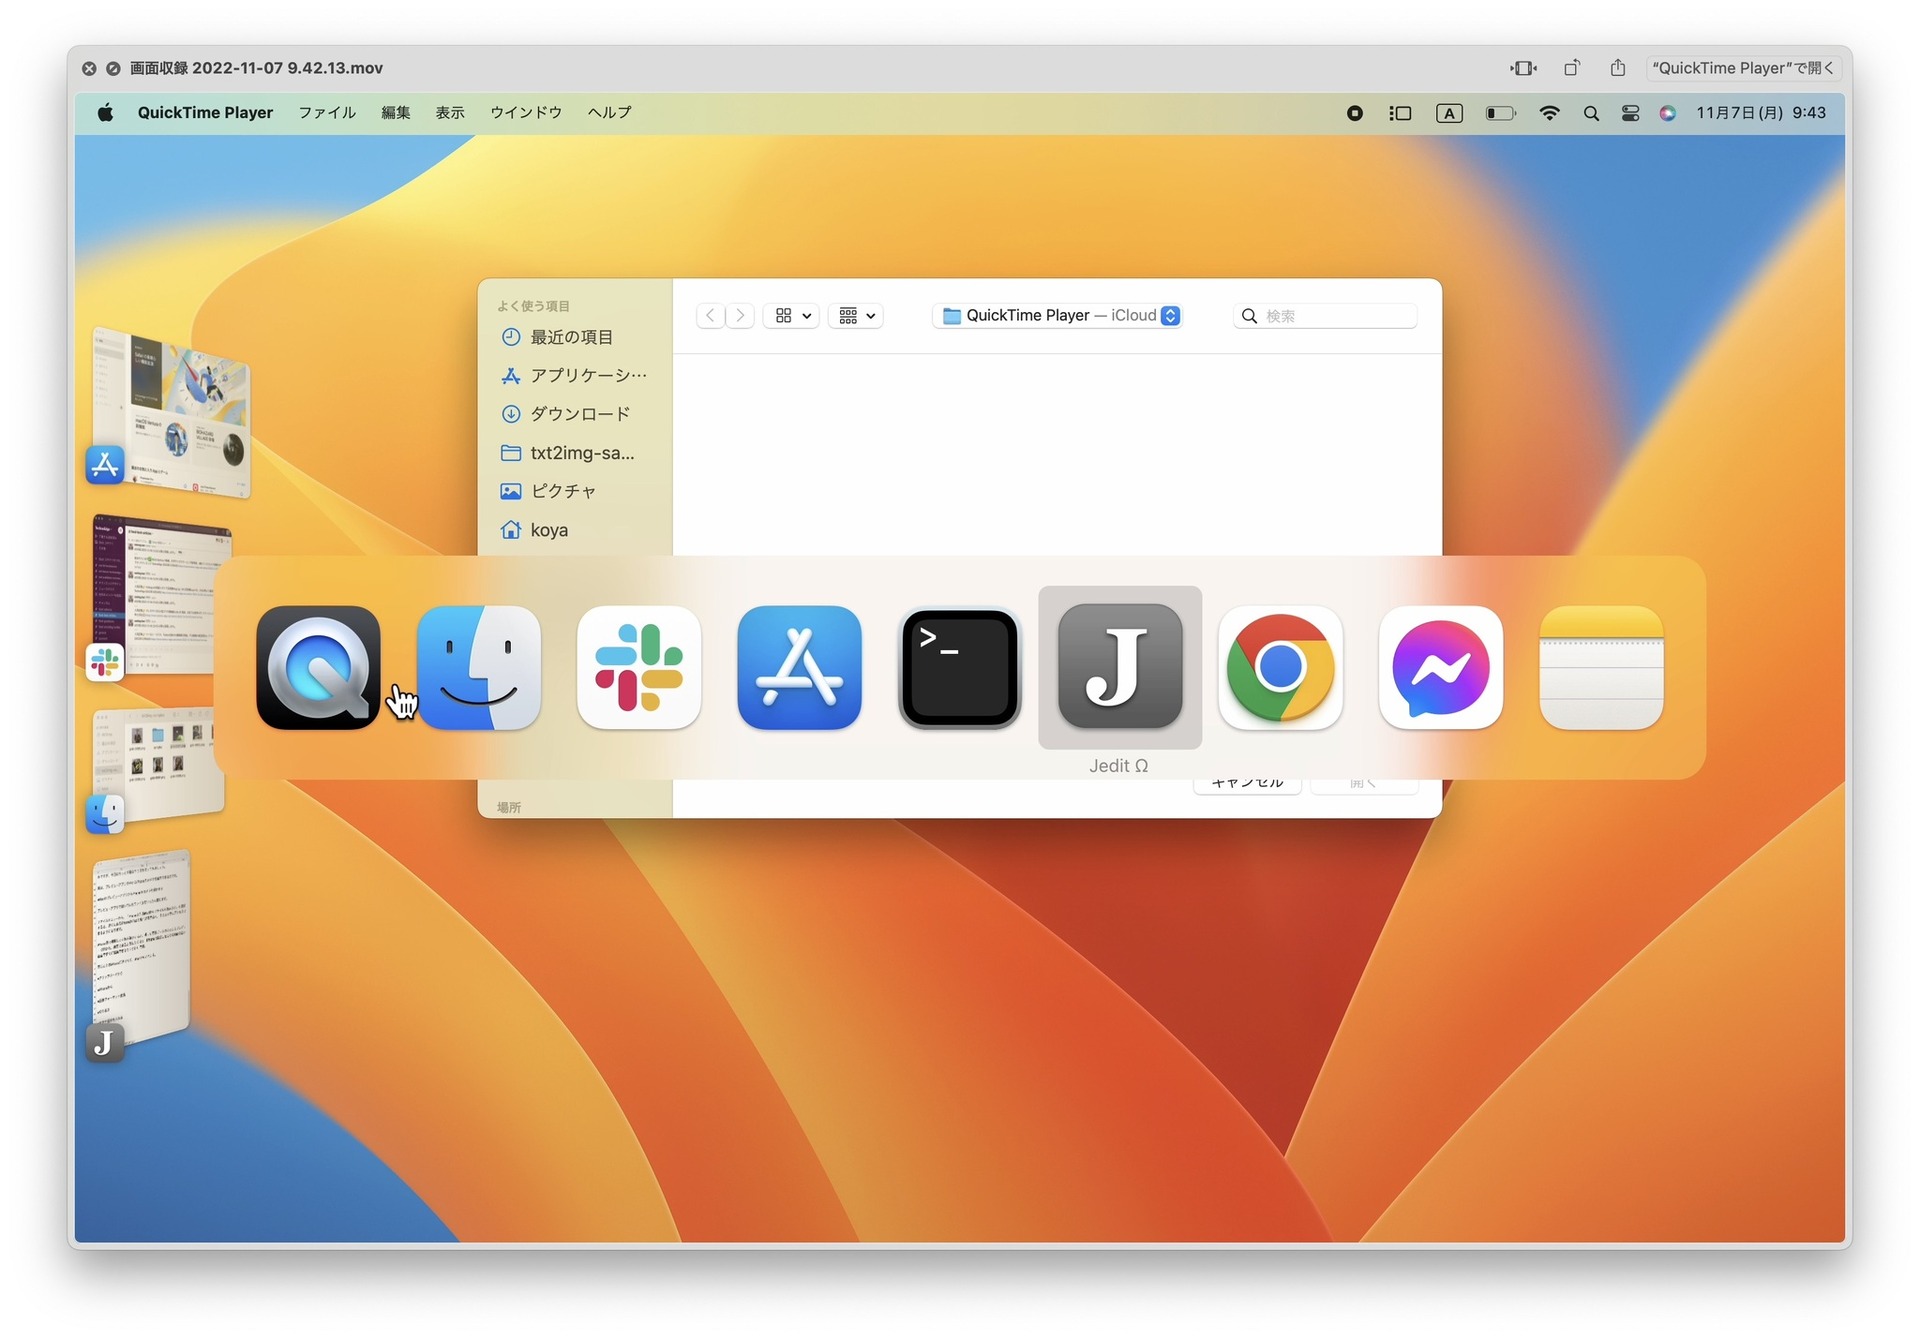
Task: Select Notes in the app switcher
Action: tap(1600, 668)
